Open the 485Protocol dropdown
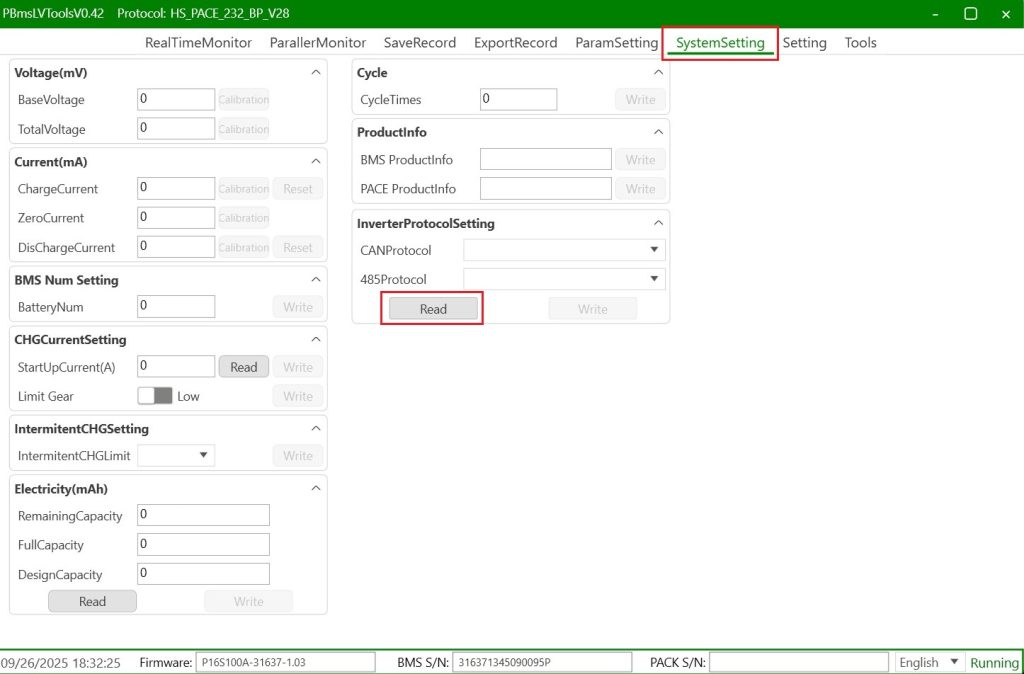This screenshot has height=674, width=1024. (x=564, y=279)
